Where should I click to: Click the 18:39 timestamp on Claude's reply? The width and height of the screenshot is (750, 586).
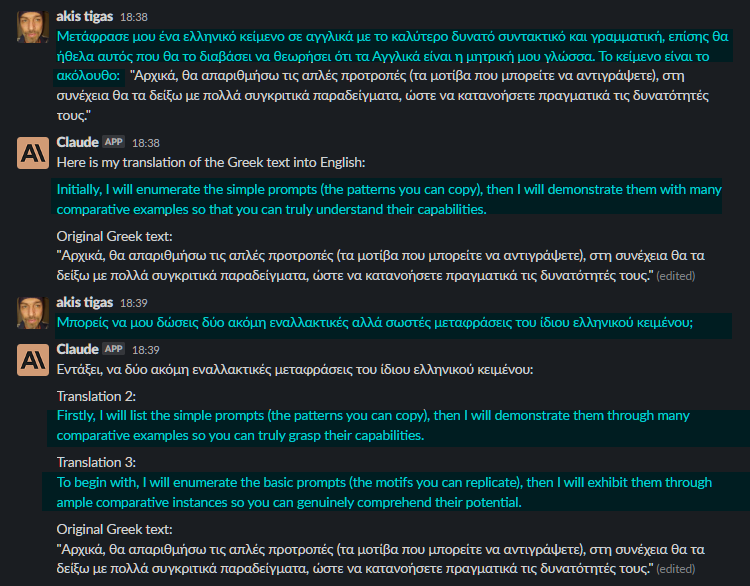(x=145, y=350)
